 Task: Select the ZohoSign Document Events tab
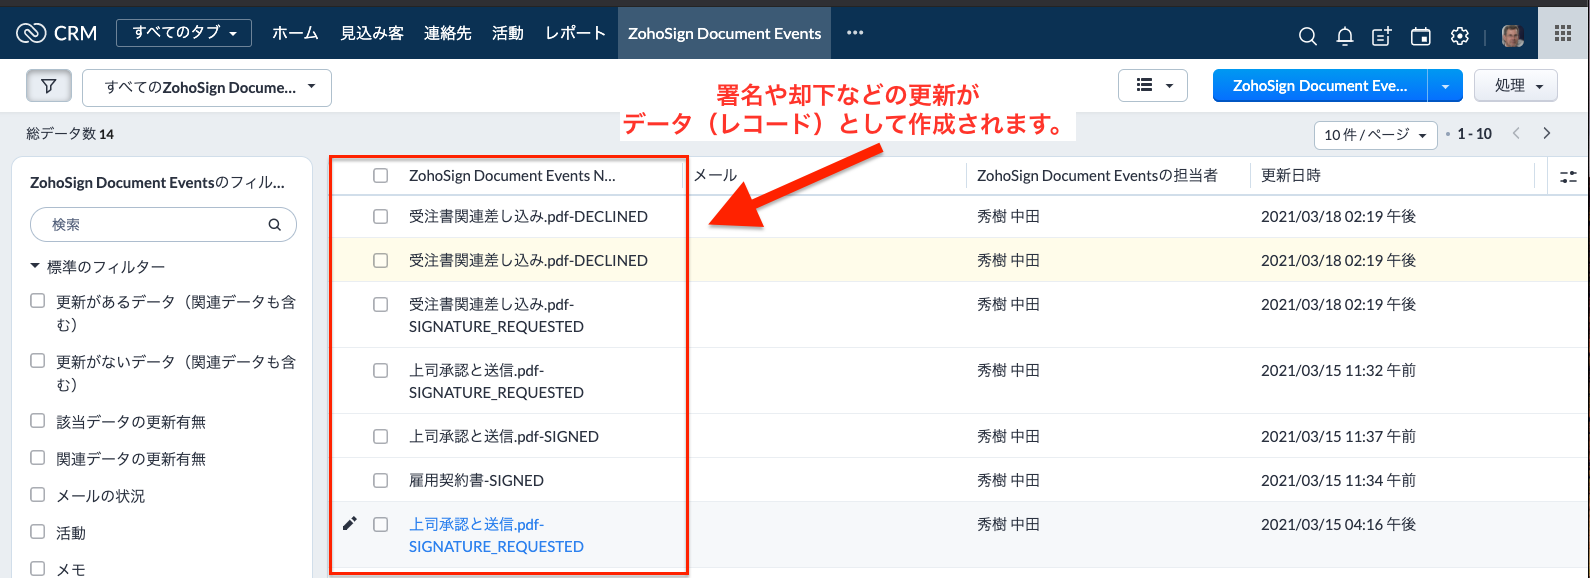point(725,33)
